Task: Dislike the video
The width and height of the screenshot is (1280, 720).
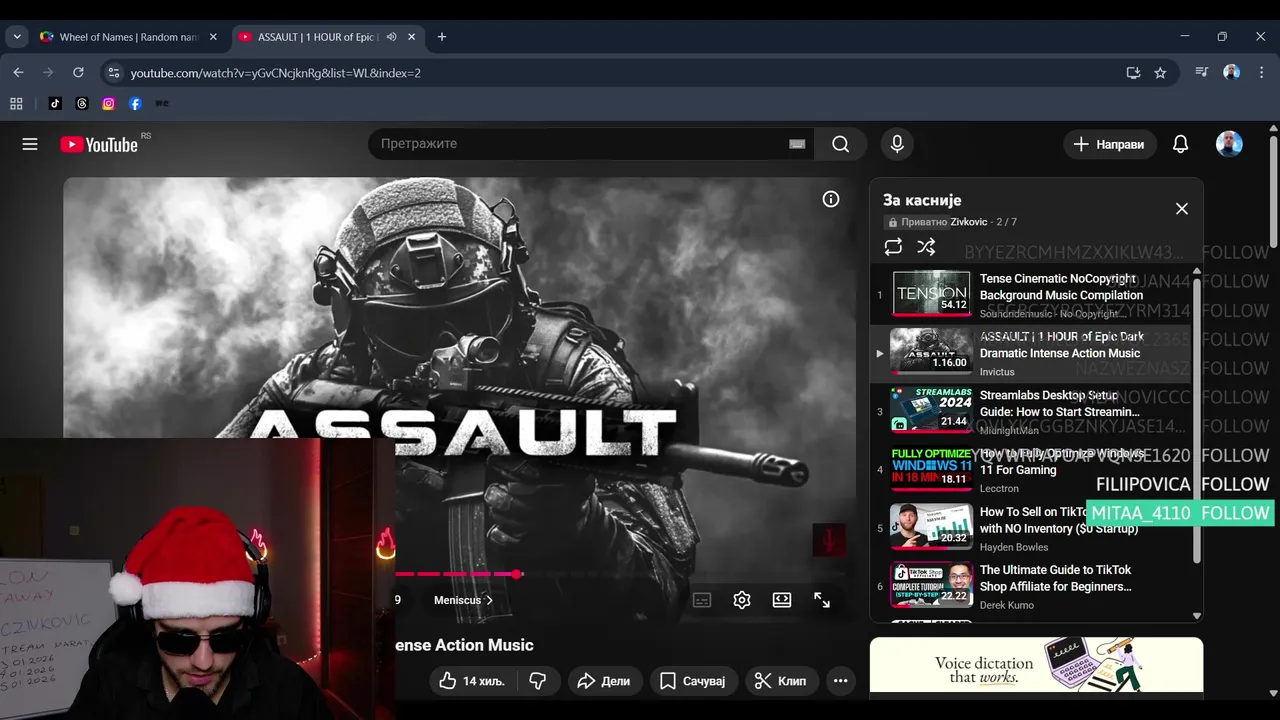Action: coord(538,681)
